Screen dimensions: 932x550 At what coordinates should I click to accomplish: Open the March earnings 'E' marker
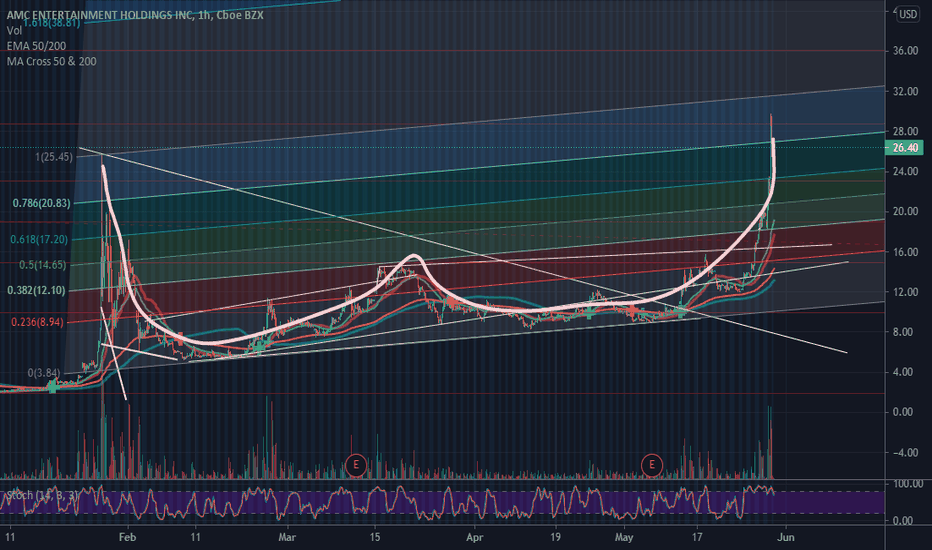356,464
